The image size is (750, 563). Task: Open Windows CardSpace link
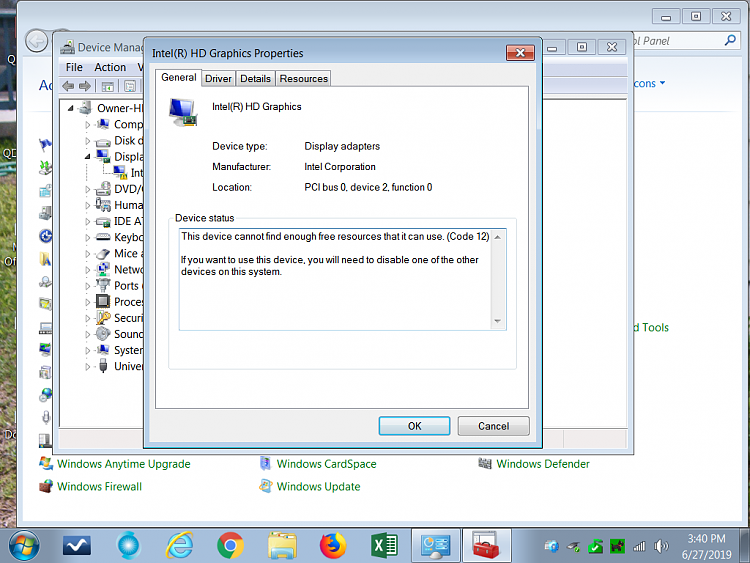(x=326, y=464)
